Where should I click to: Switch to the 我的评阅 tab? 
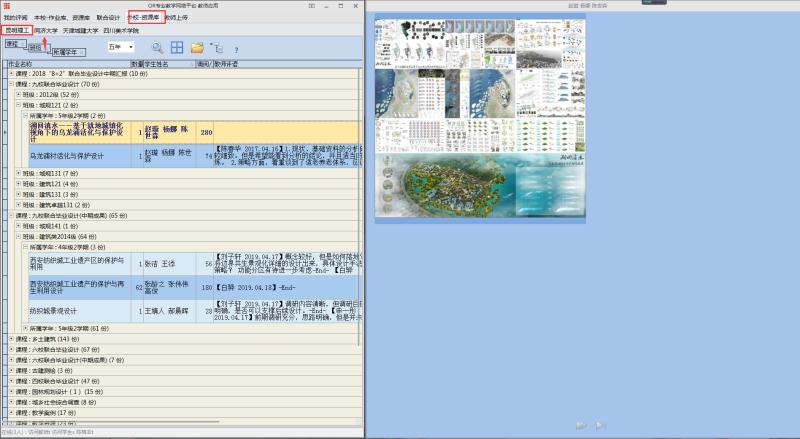15,18
